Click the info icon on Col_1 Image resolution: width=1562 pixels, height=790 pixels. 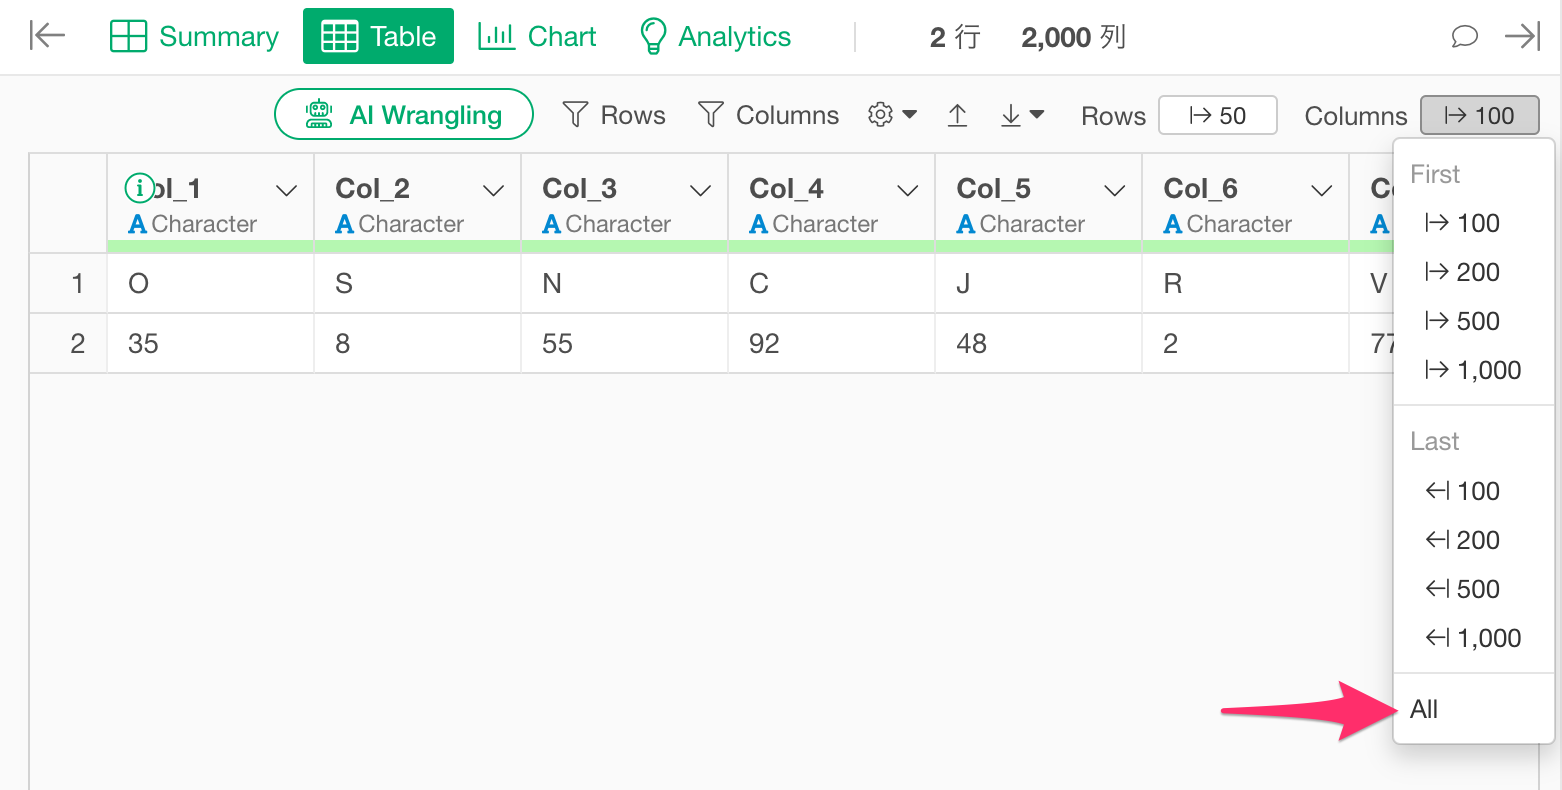pos(139,187)
